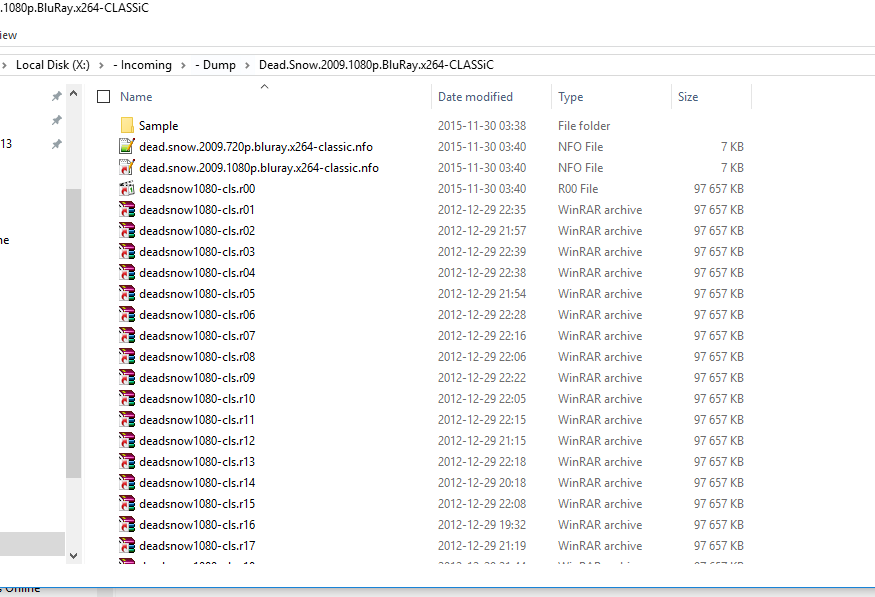This screenshot has width=875, height=597.
Task: Expand the chevron after - Incoming
Action: [183, 65]
